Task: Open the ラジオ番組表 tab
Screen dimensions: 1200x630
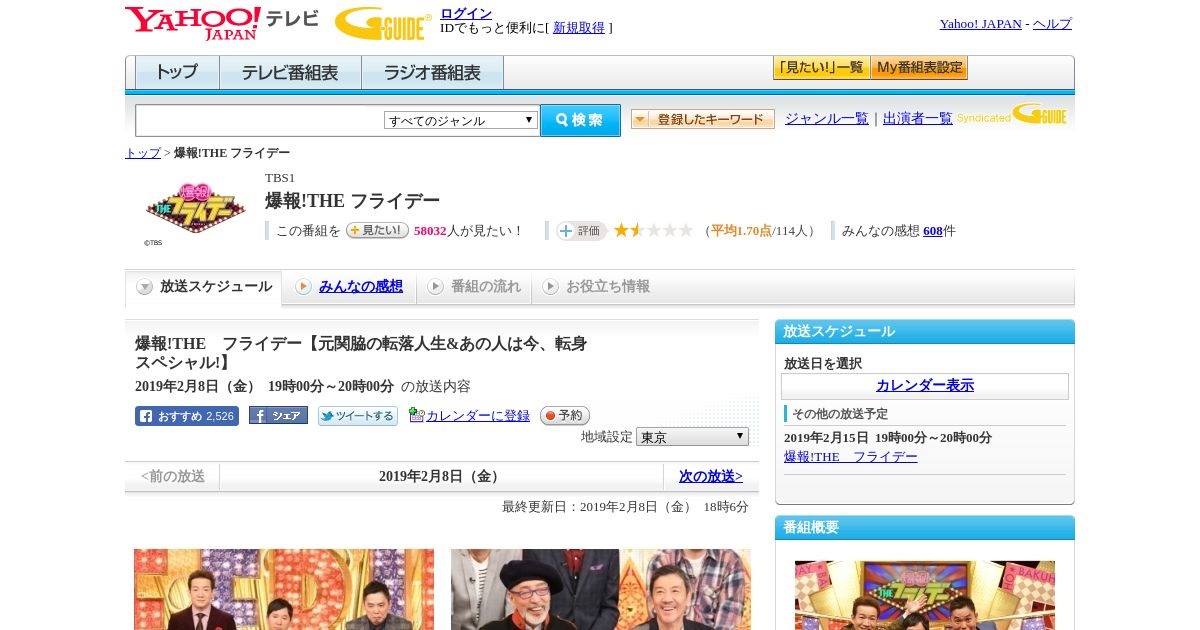Action: pos(432,72)
